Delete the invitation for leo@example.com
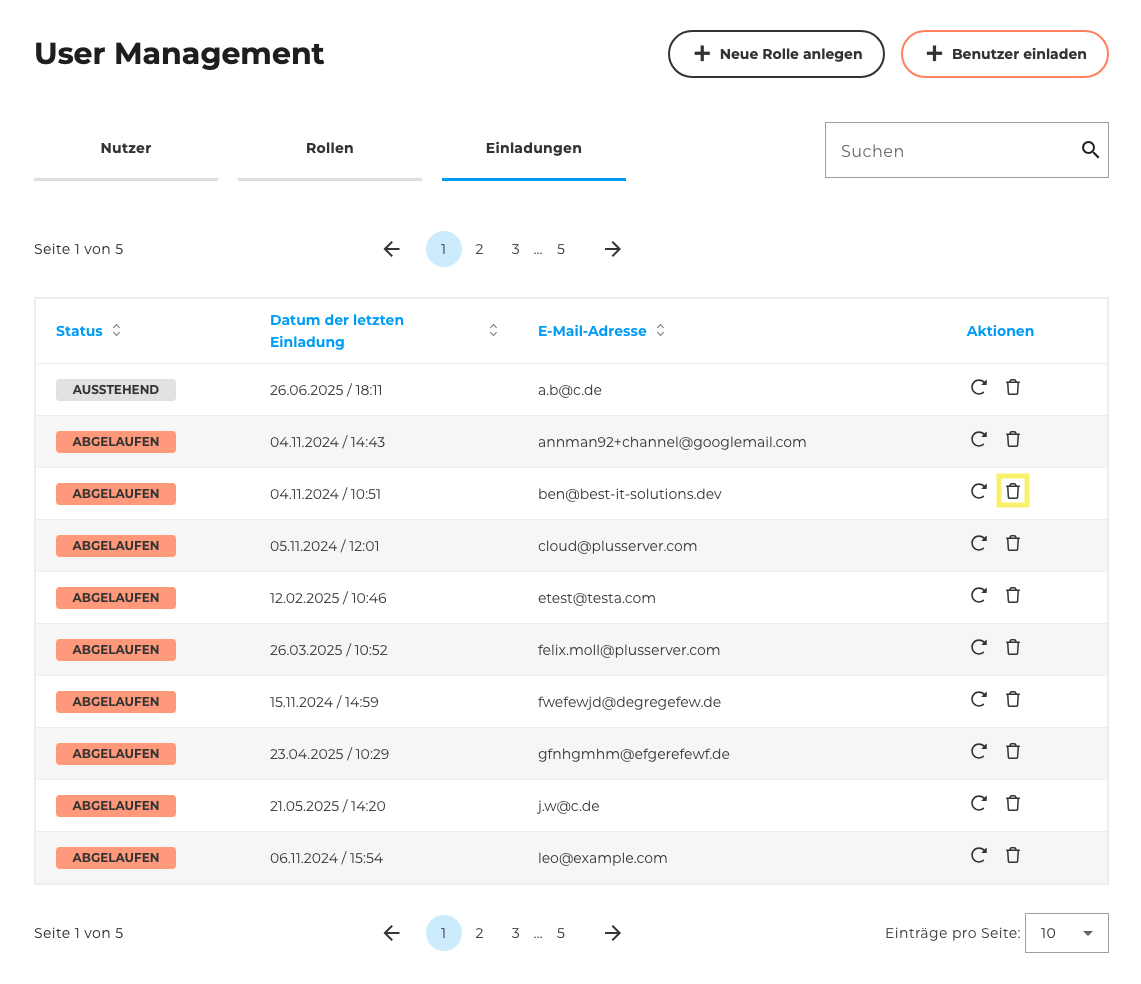Viewport: 1141px width, 984px height. (x=1013, y=855)
